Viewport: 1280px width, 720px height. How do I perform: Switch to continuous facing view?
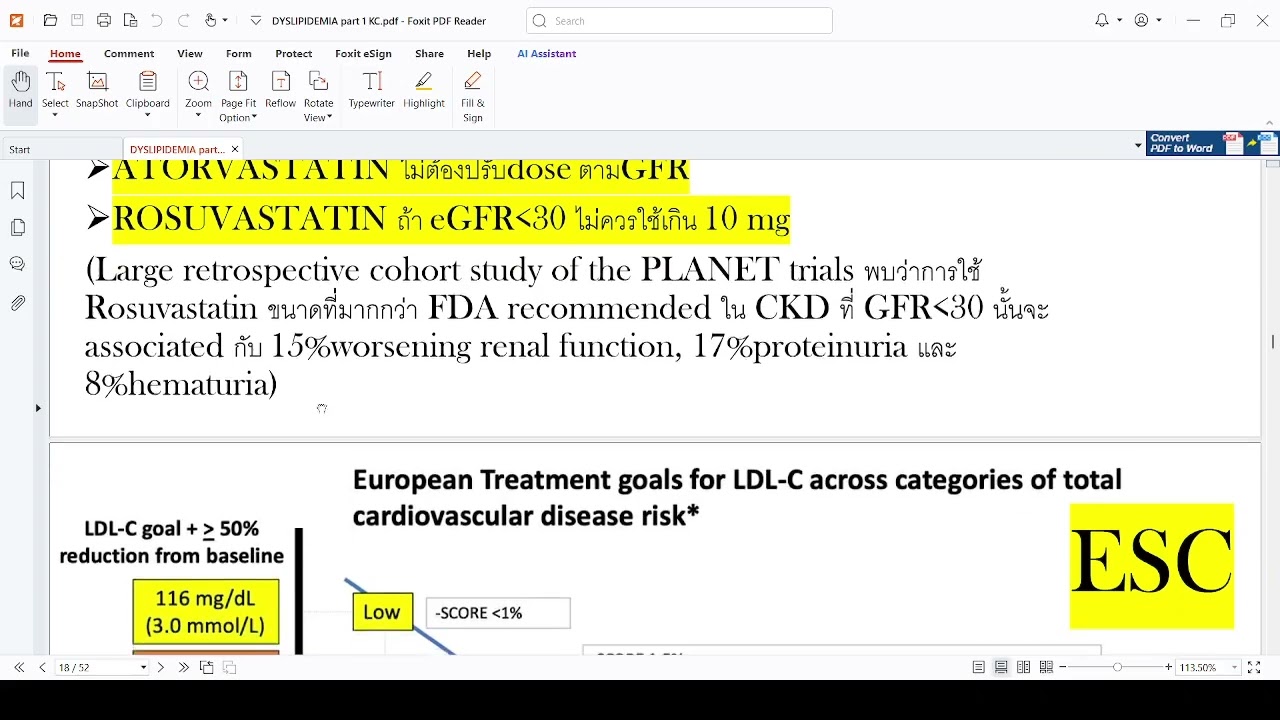(1046, 667)
